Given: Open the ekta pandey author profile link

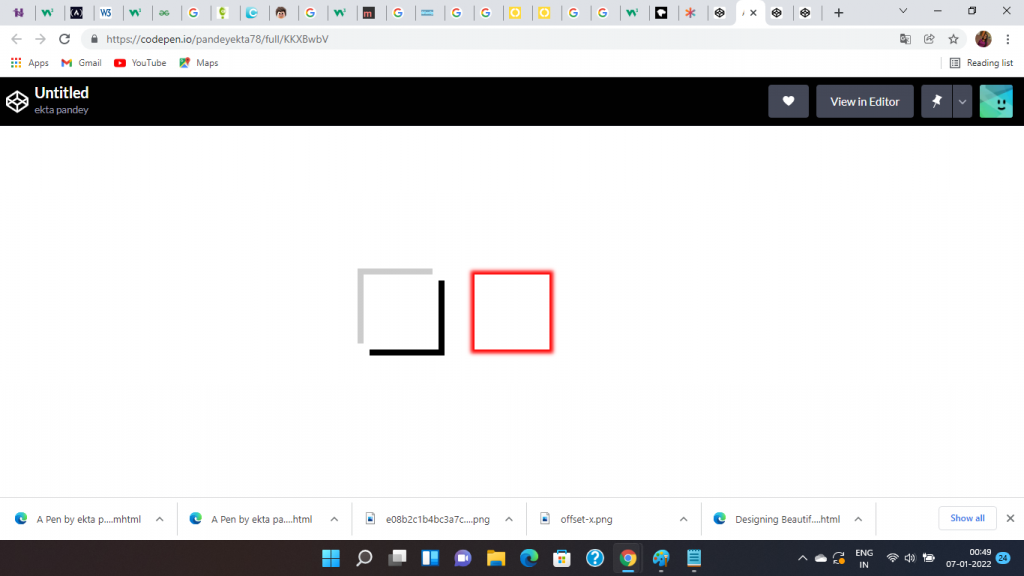Looking at the screenshot, I should (x=62, y=110).
